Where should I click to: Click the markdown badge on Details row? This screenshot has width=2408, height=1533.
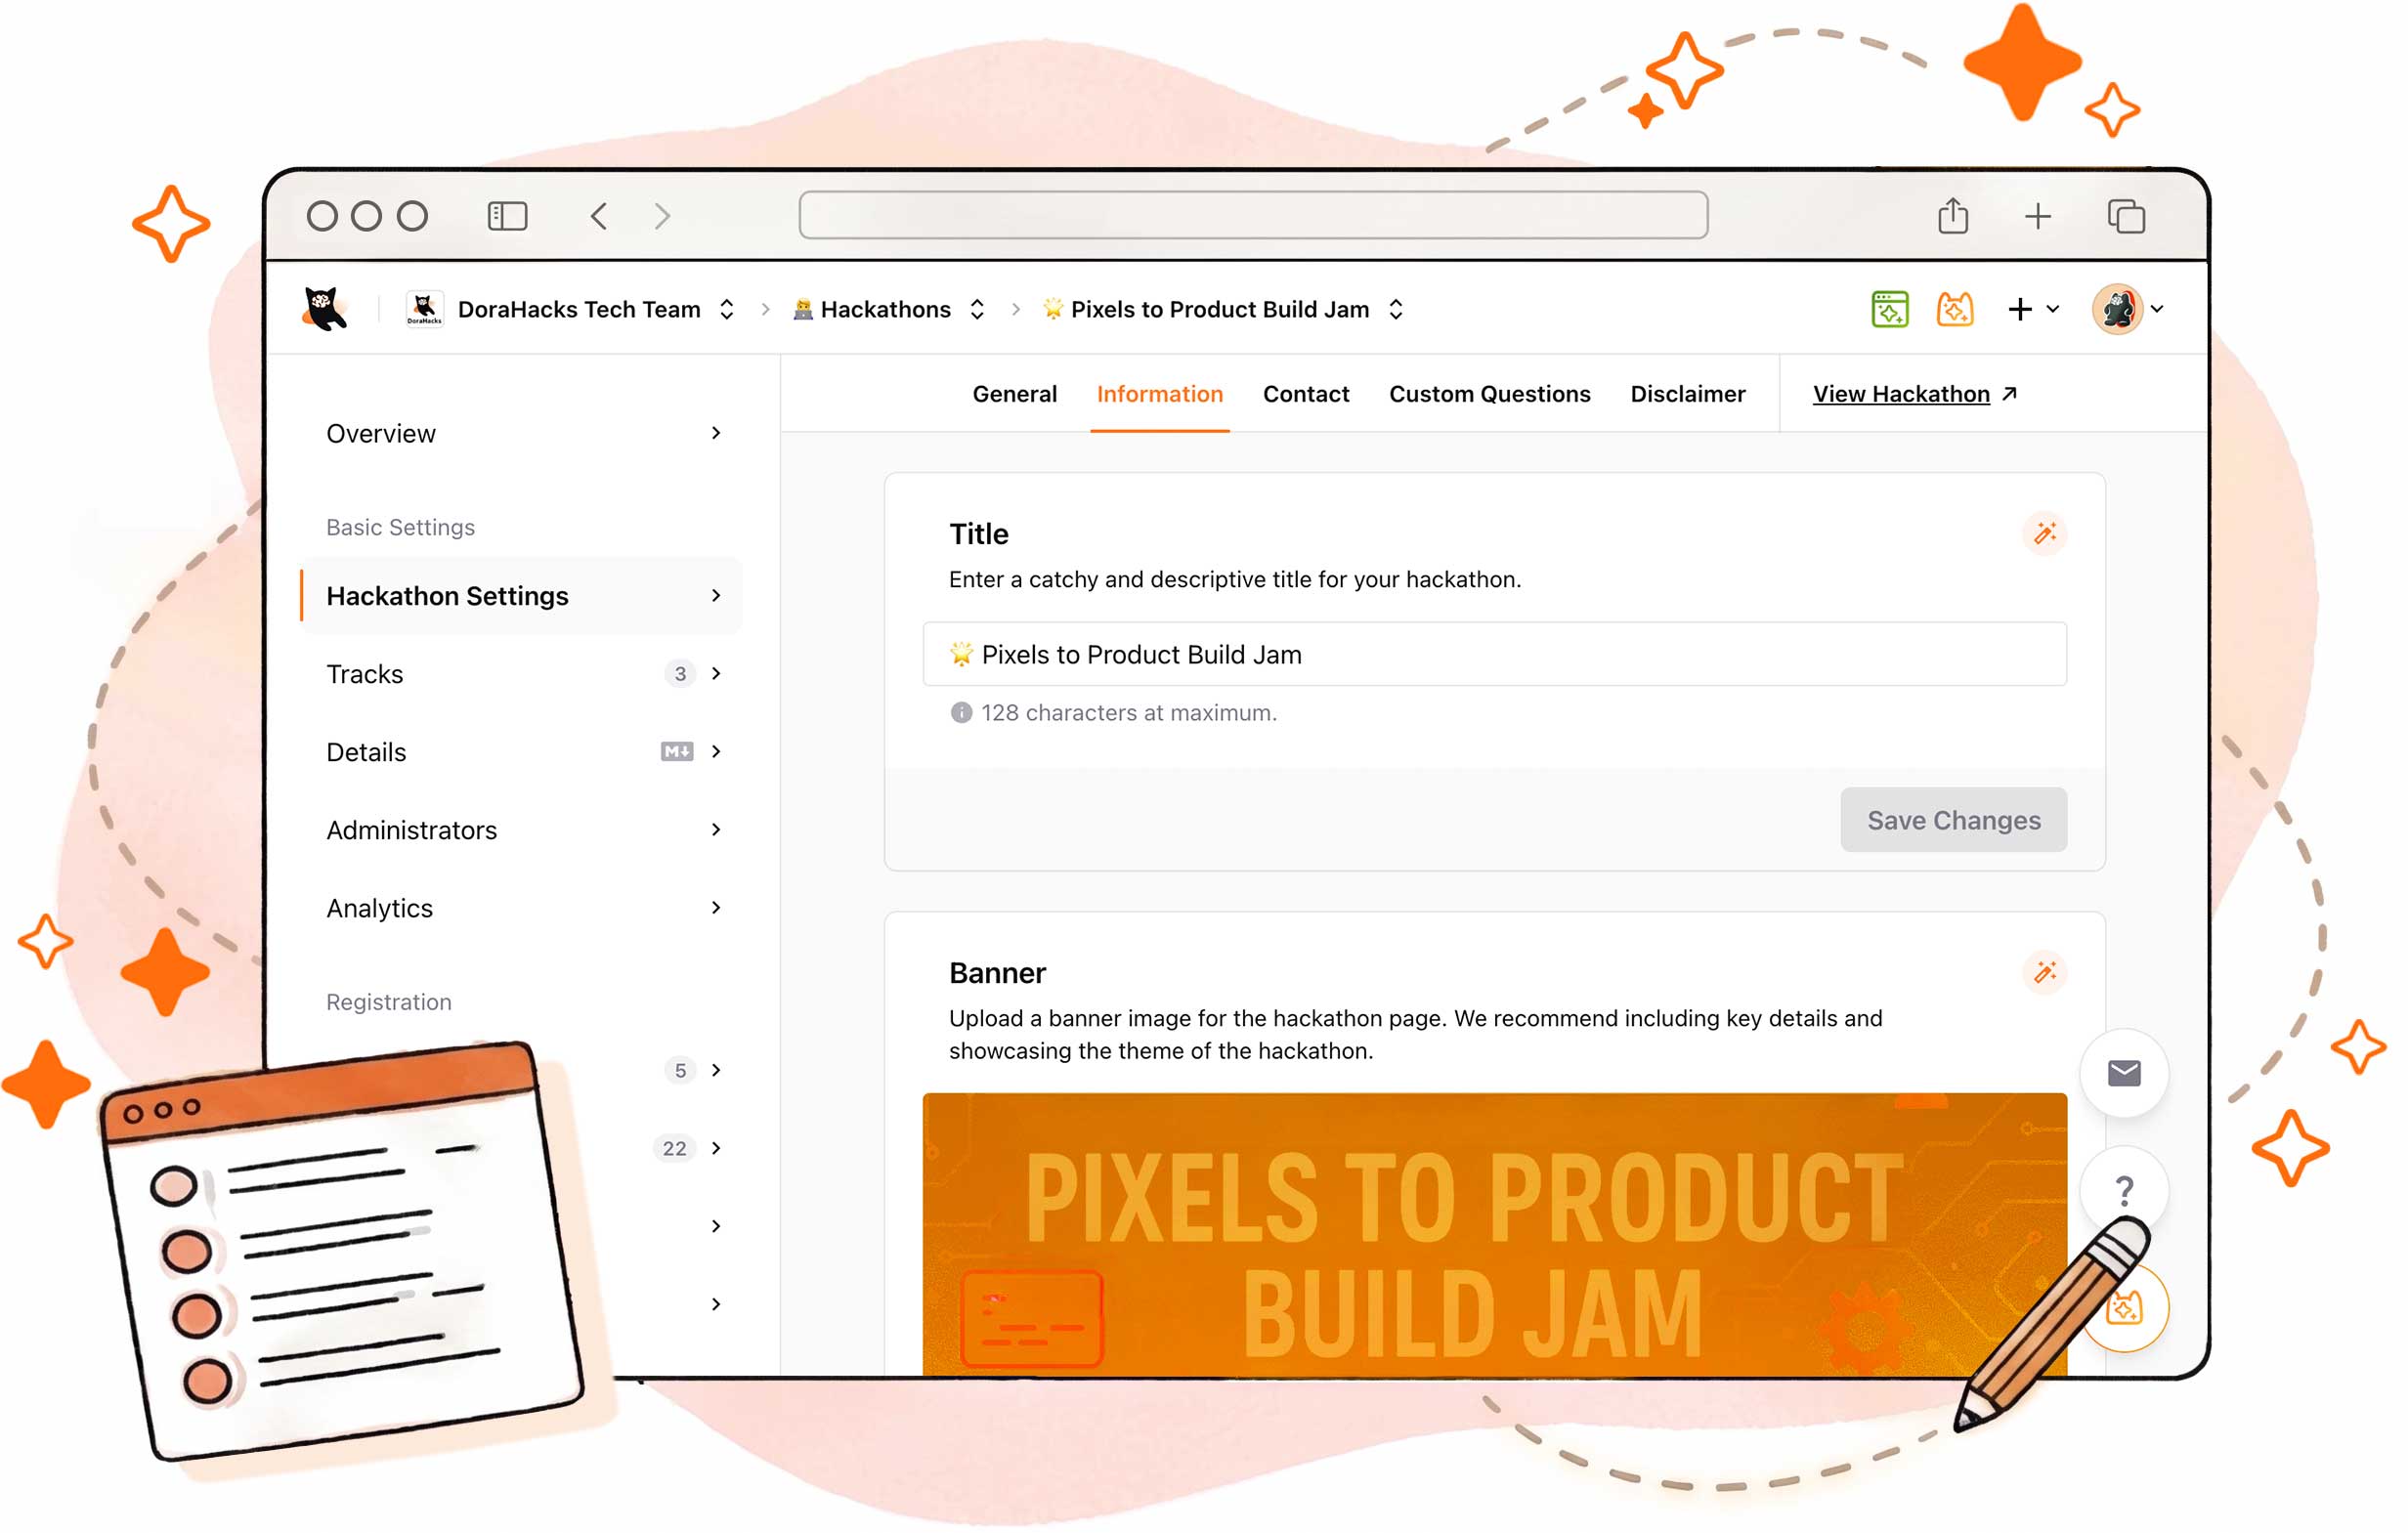click(x=677, y=752)
